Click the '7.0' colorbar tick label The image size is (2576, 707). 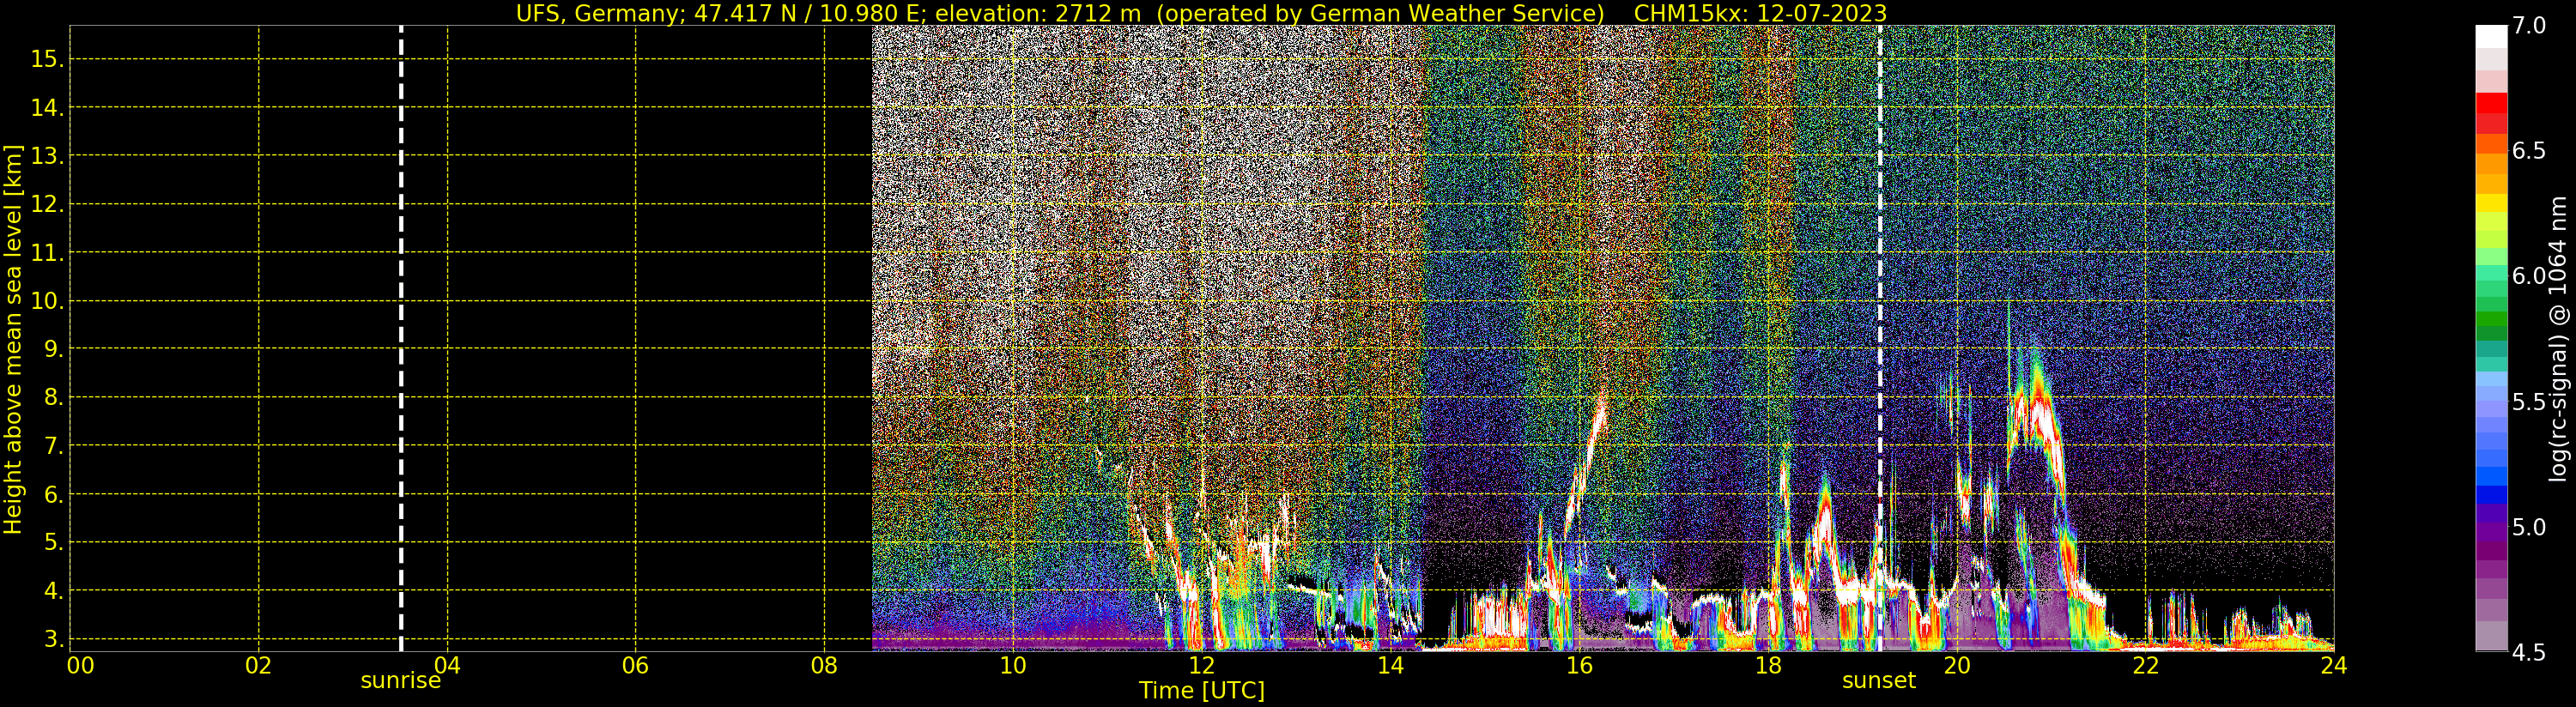(2529, 26)
